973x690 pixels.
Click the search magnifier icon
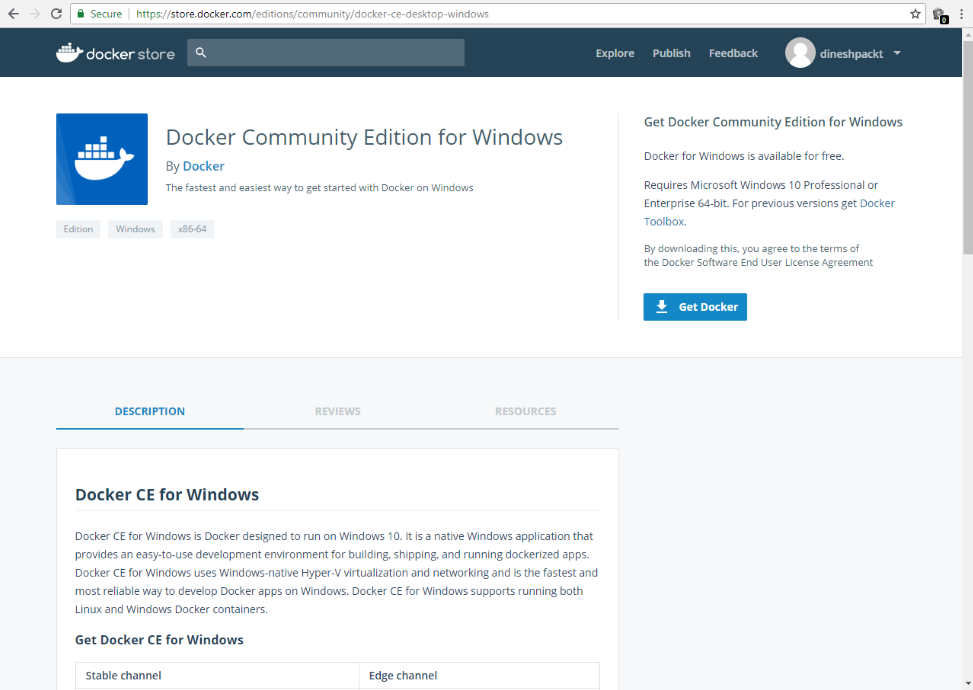pyautogui.click(x=201, y=52)
